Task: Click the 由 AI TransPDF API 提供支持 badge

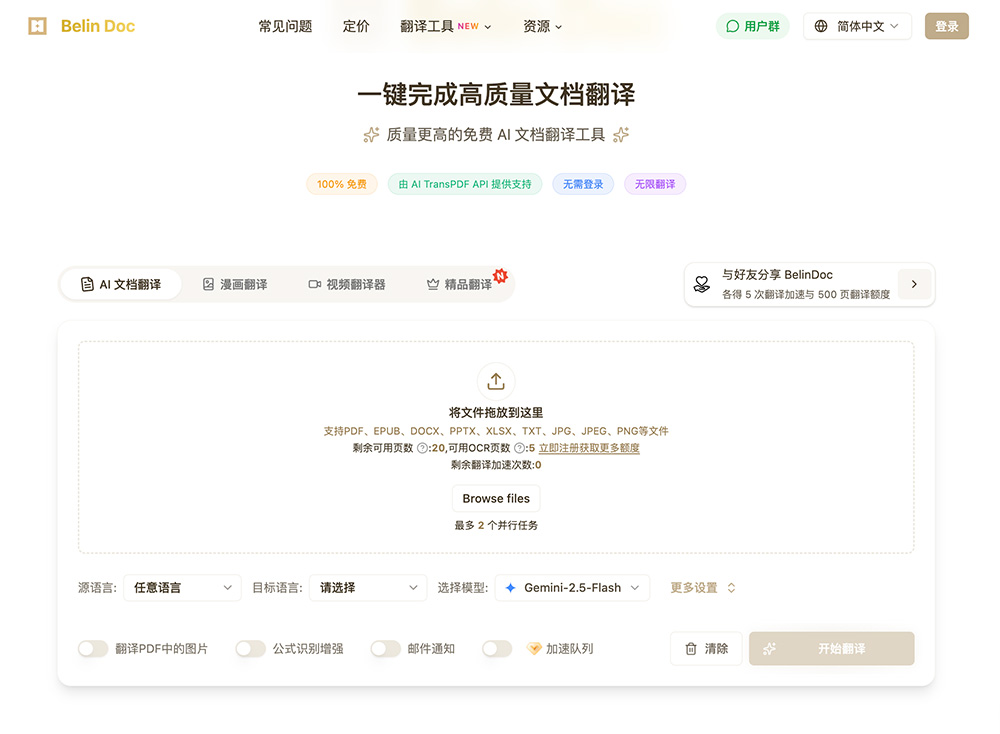Action: (465, 184)
